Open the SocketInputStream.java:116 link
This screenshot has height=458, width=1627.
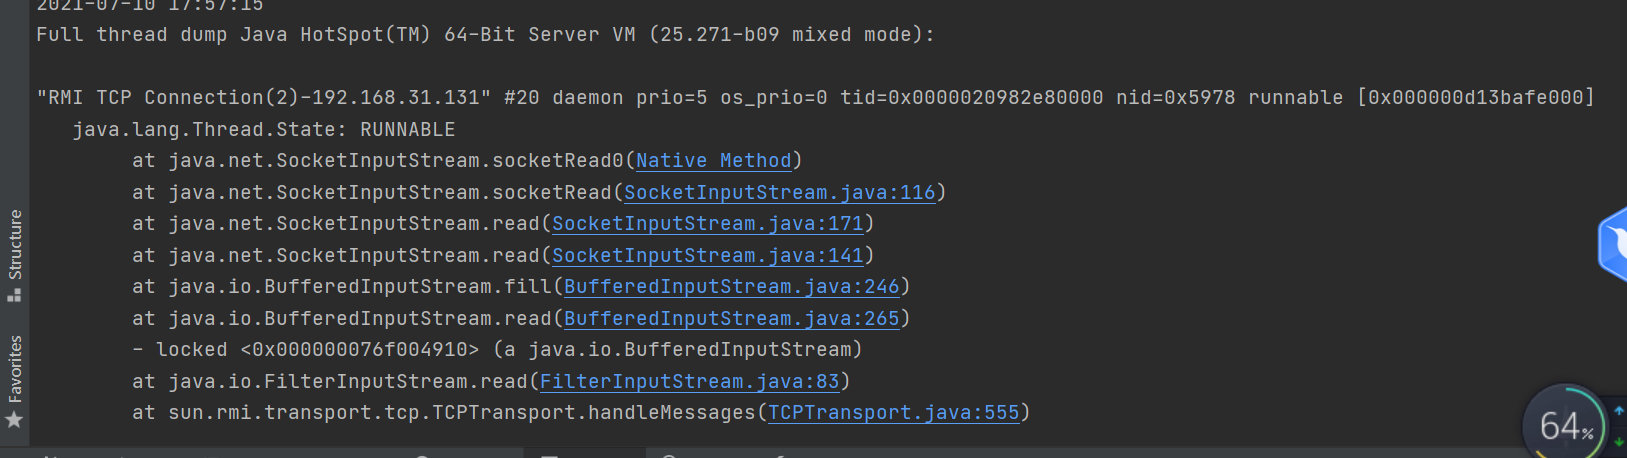click(x=779, y=193)
